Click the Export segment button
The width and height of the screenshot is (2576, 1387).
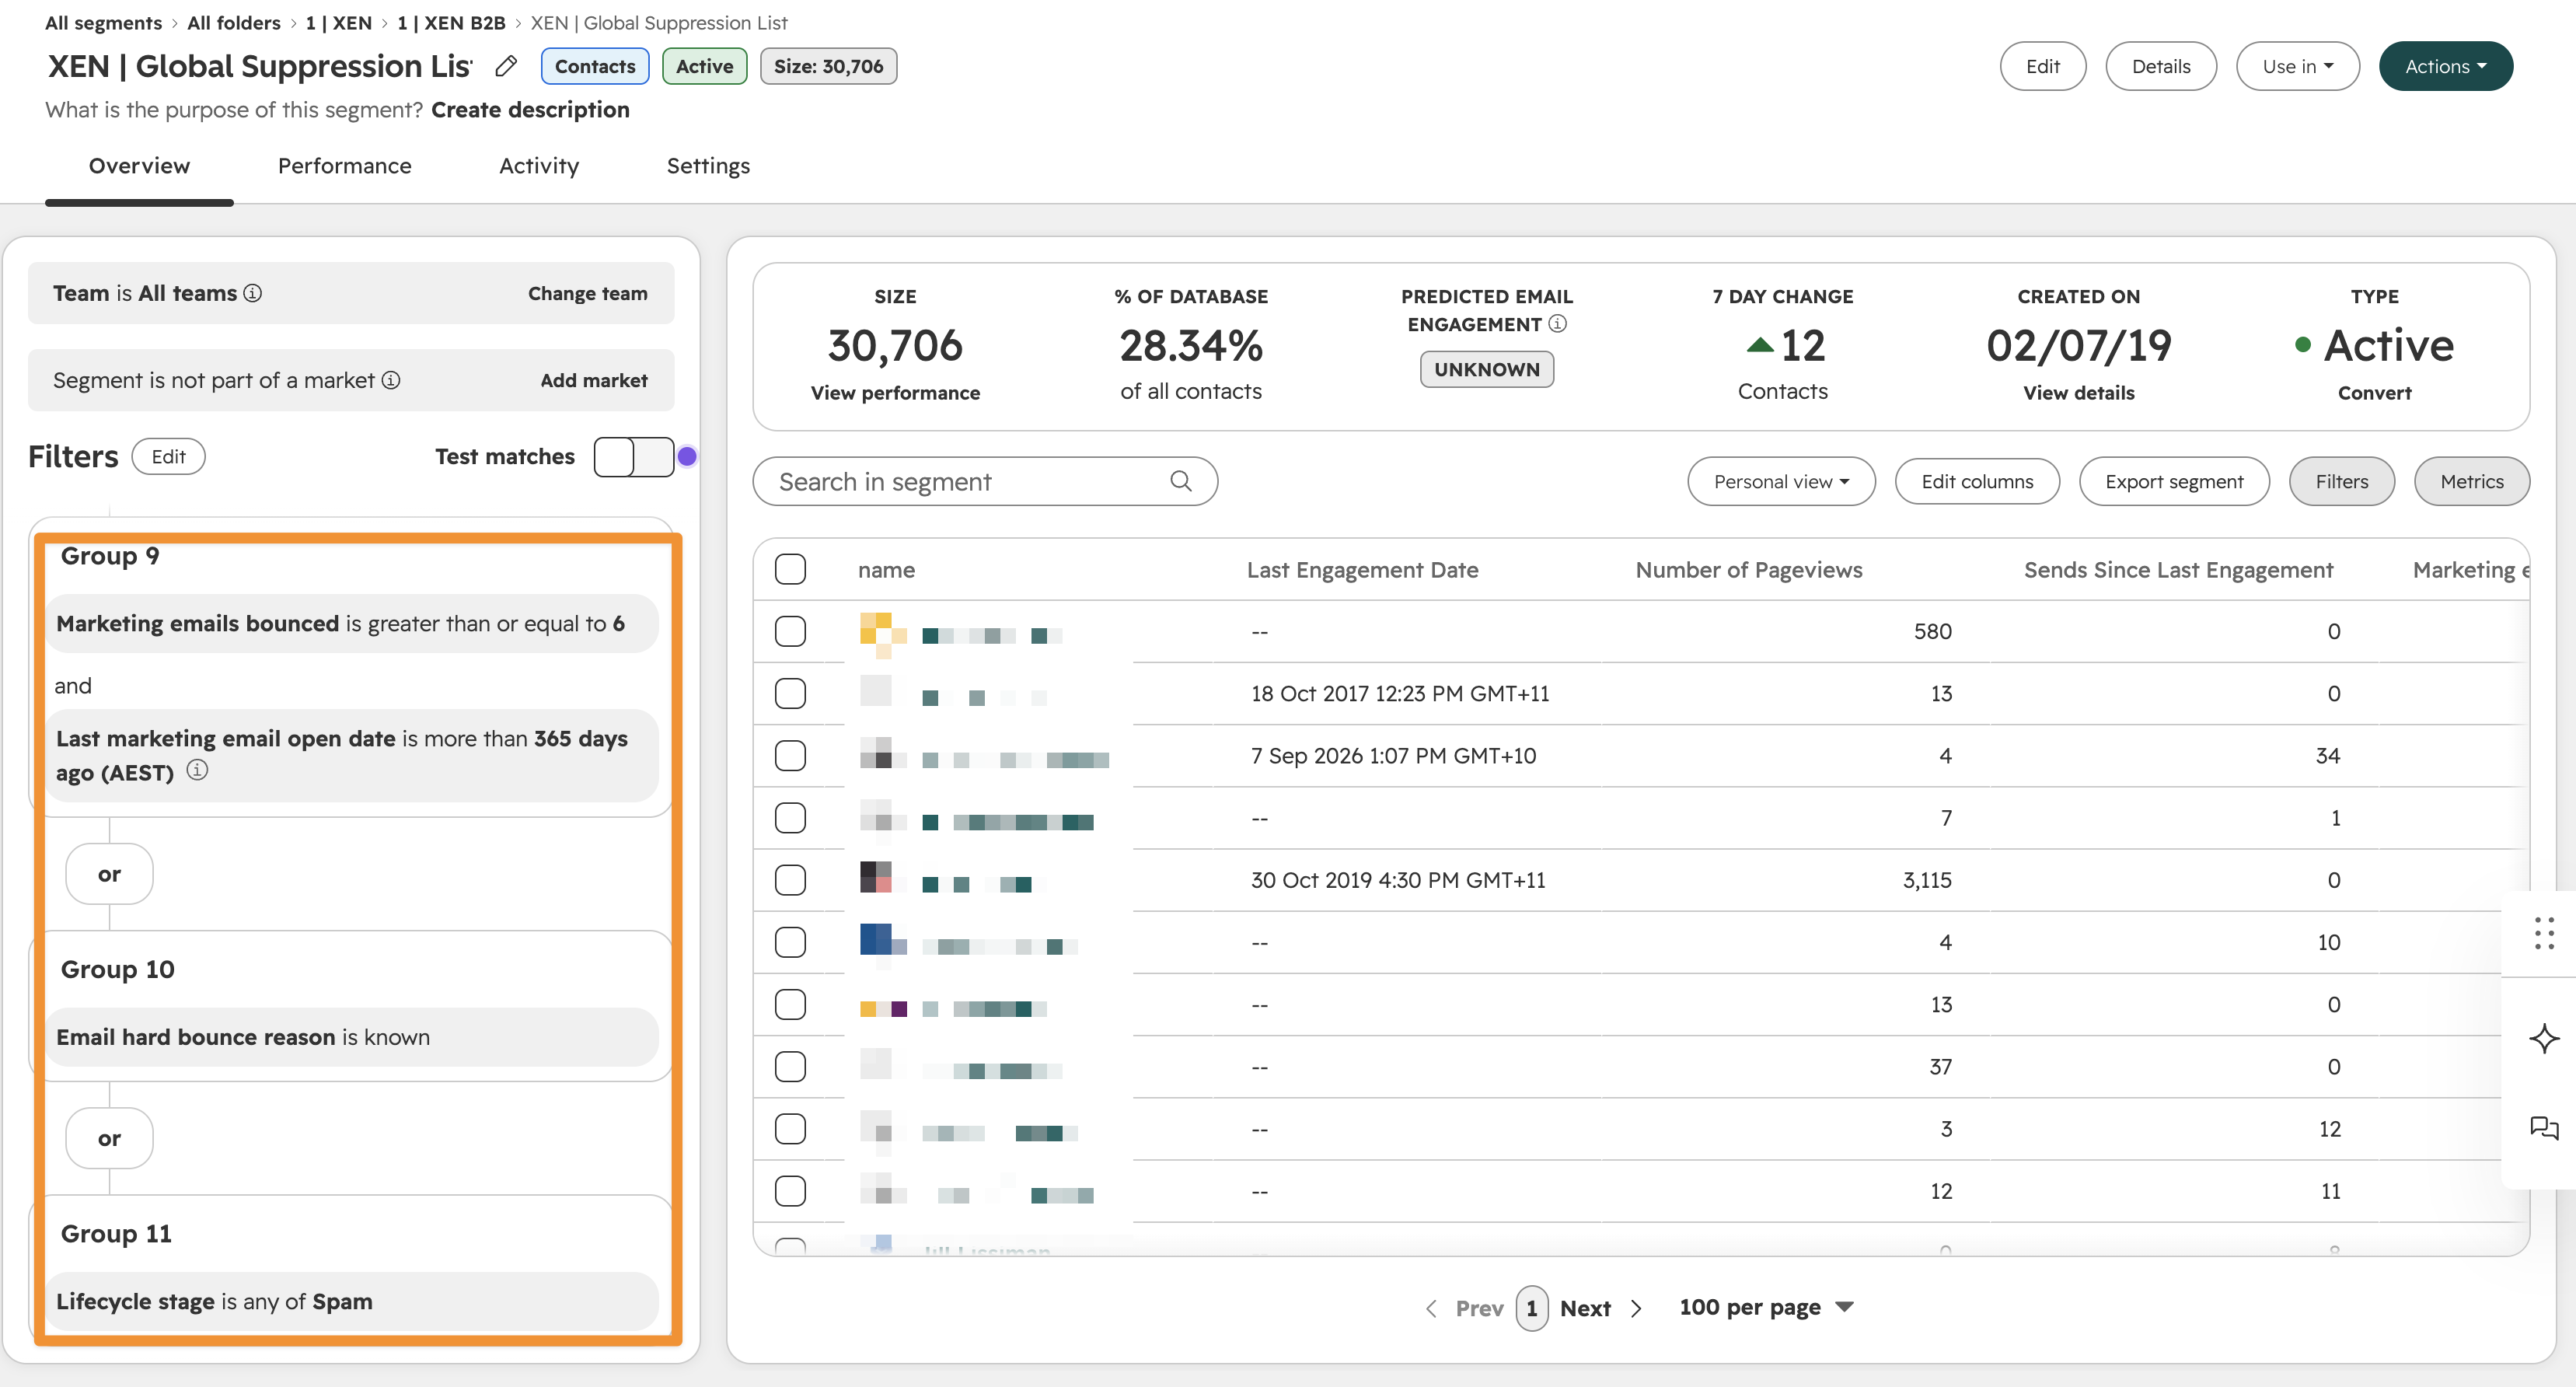(x=2174, y=481)
